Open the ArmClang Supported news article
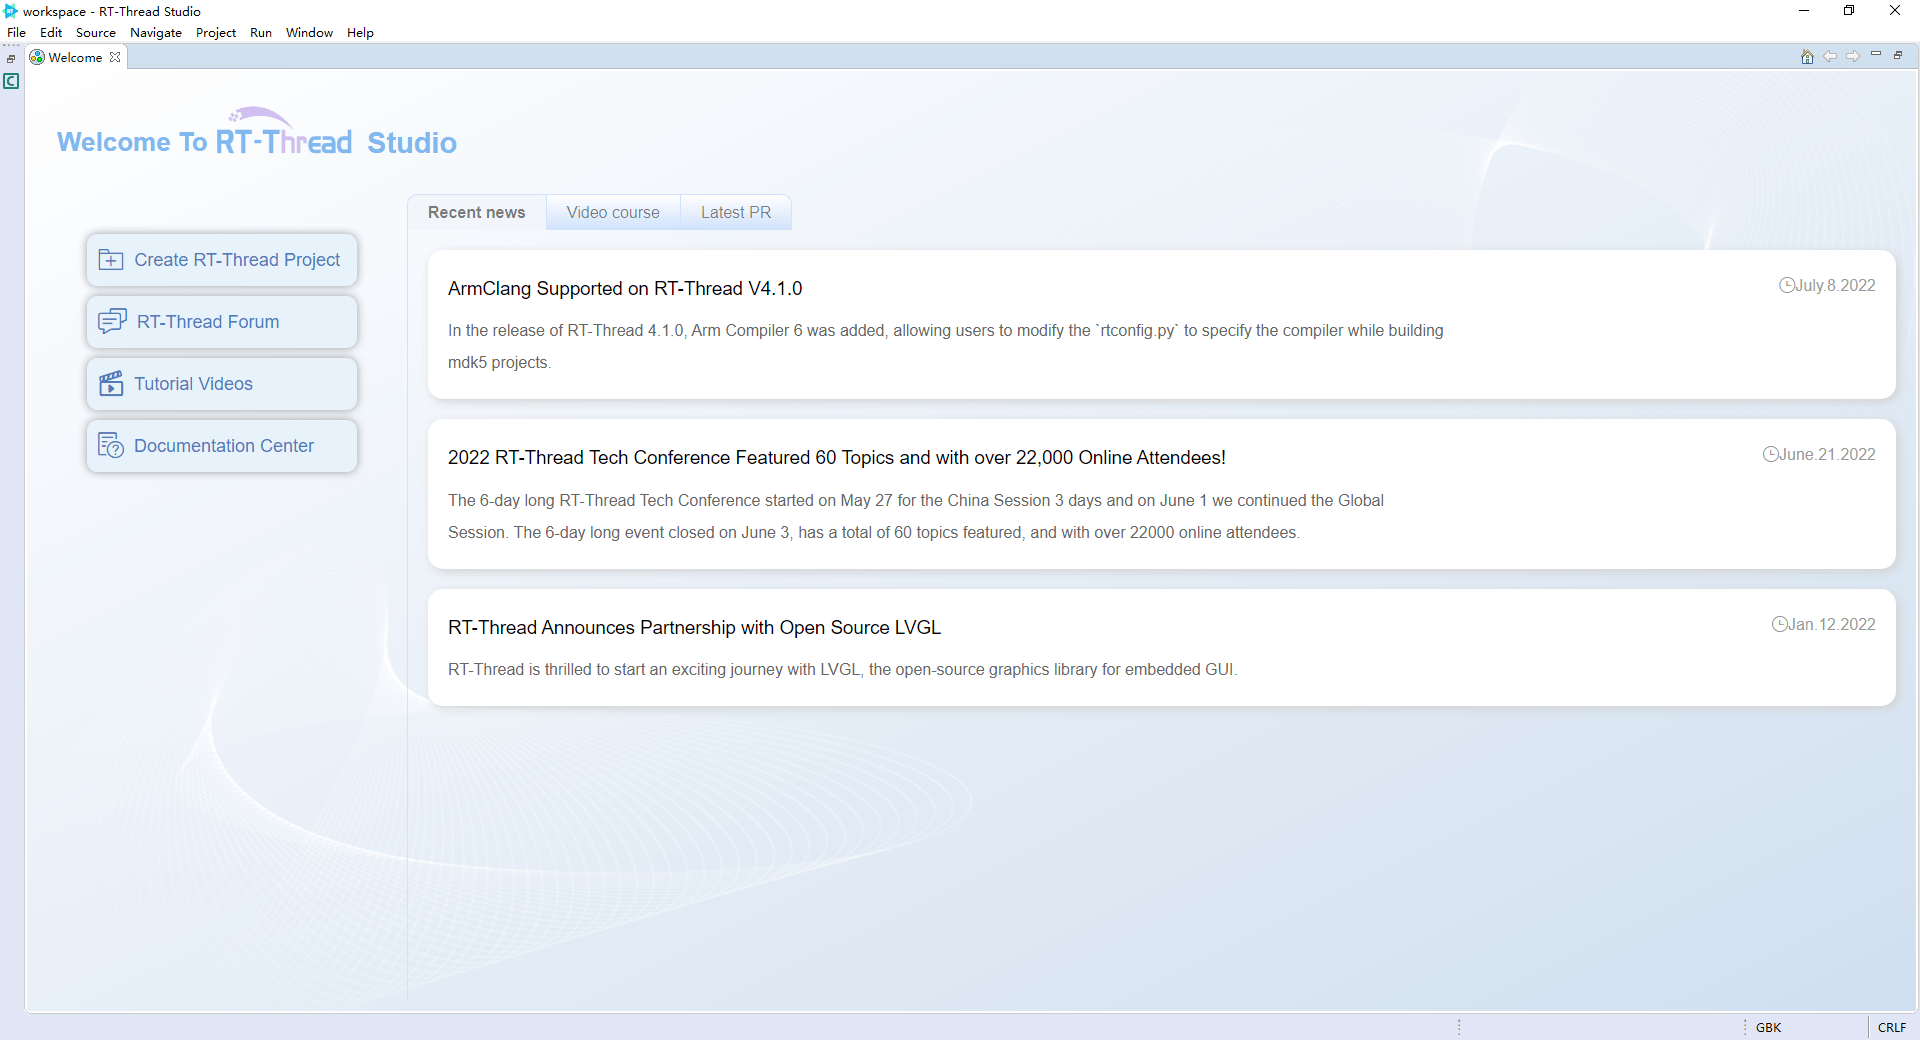The width and height of the screenshot is (1920, 1040). pos(625,289)
